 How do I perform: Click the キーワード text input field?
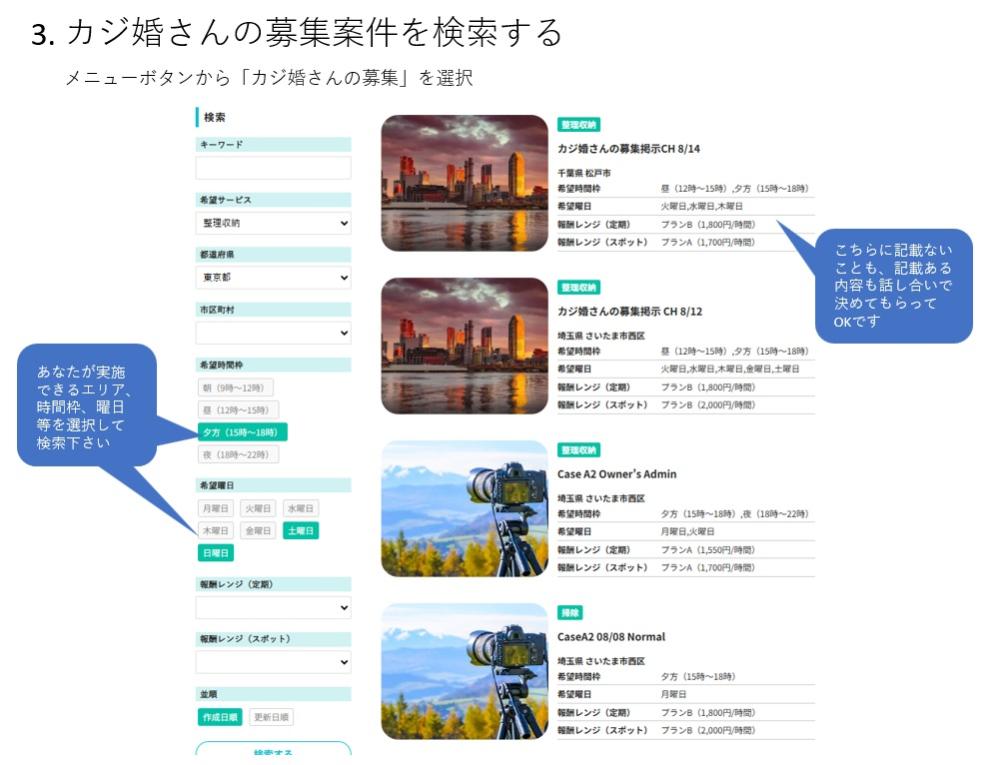[x=273, y=168]
